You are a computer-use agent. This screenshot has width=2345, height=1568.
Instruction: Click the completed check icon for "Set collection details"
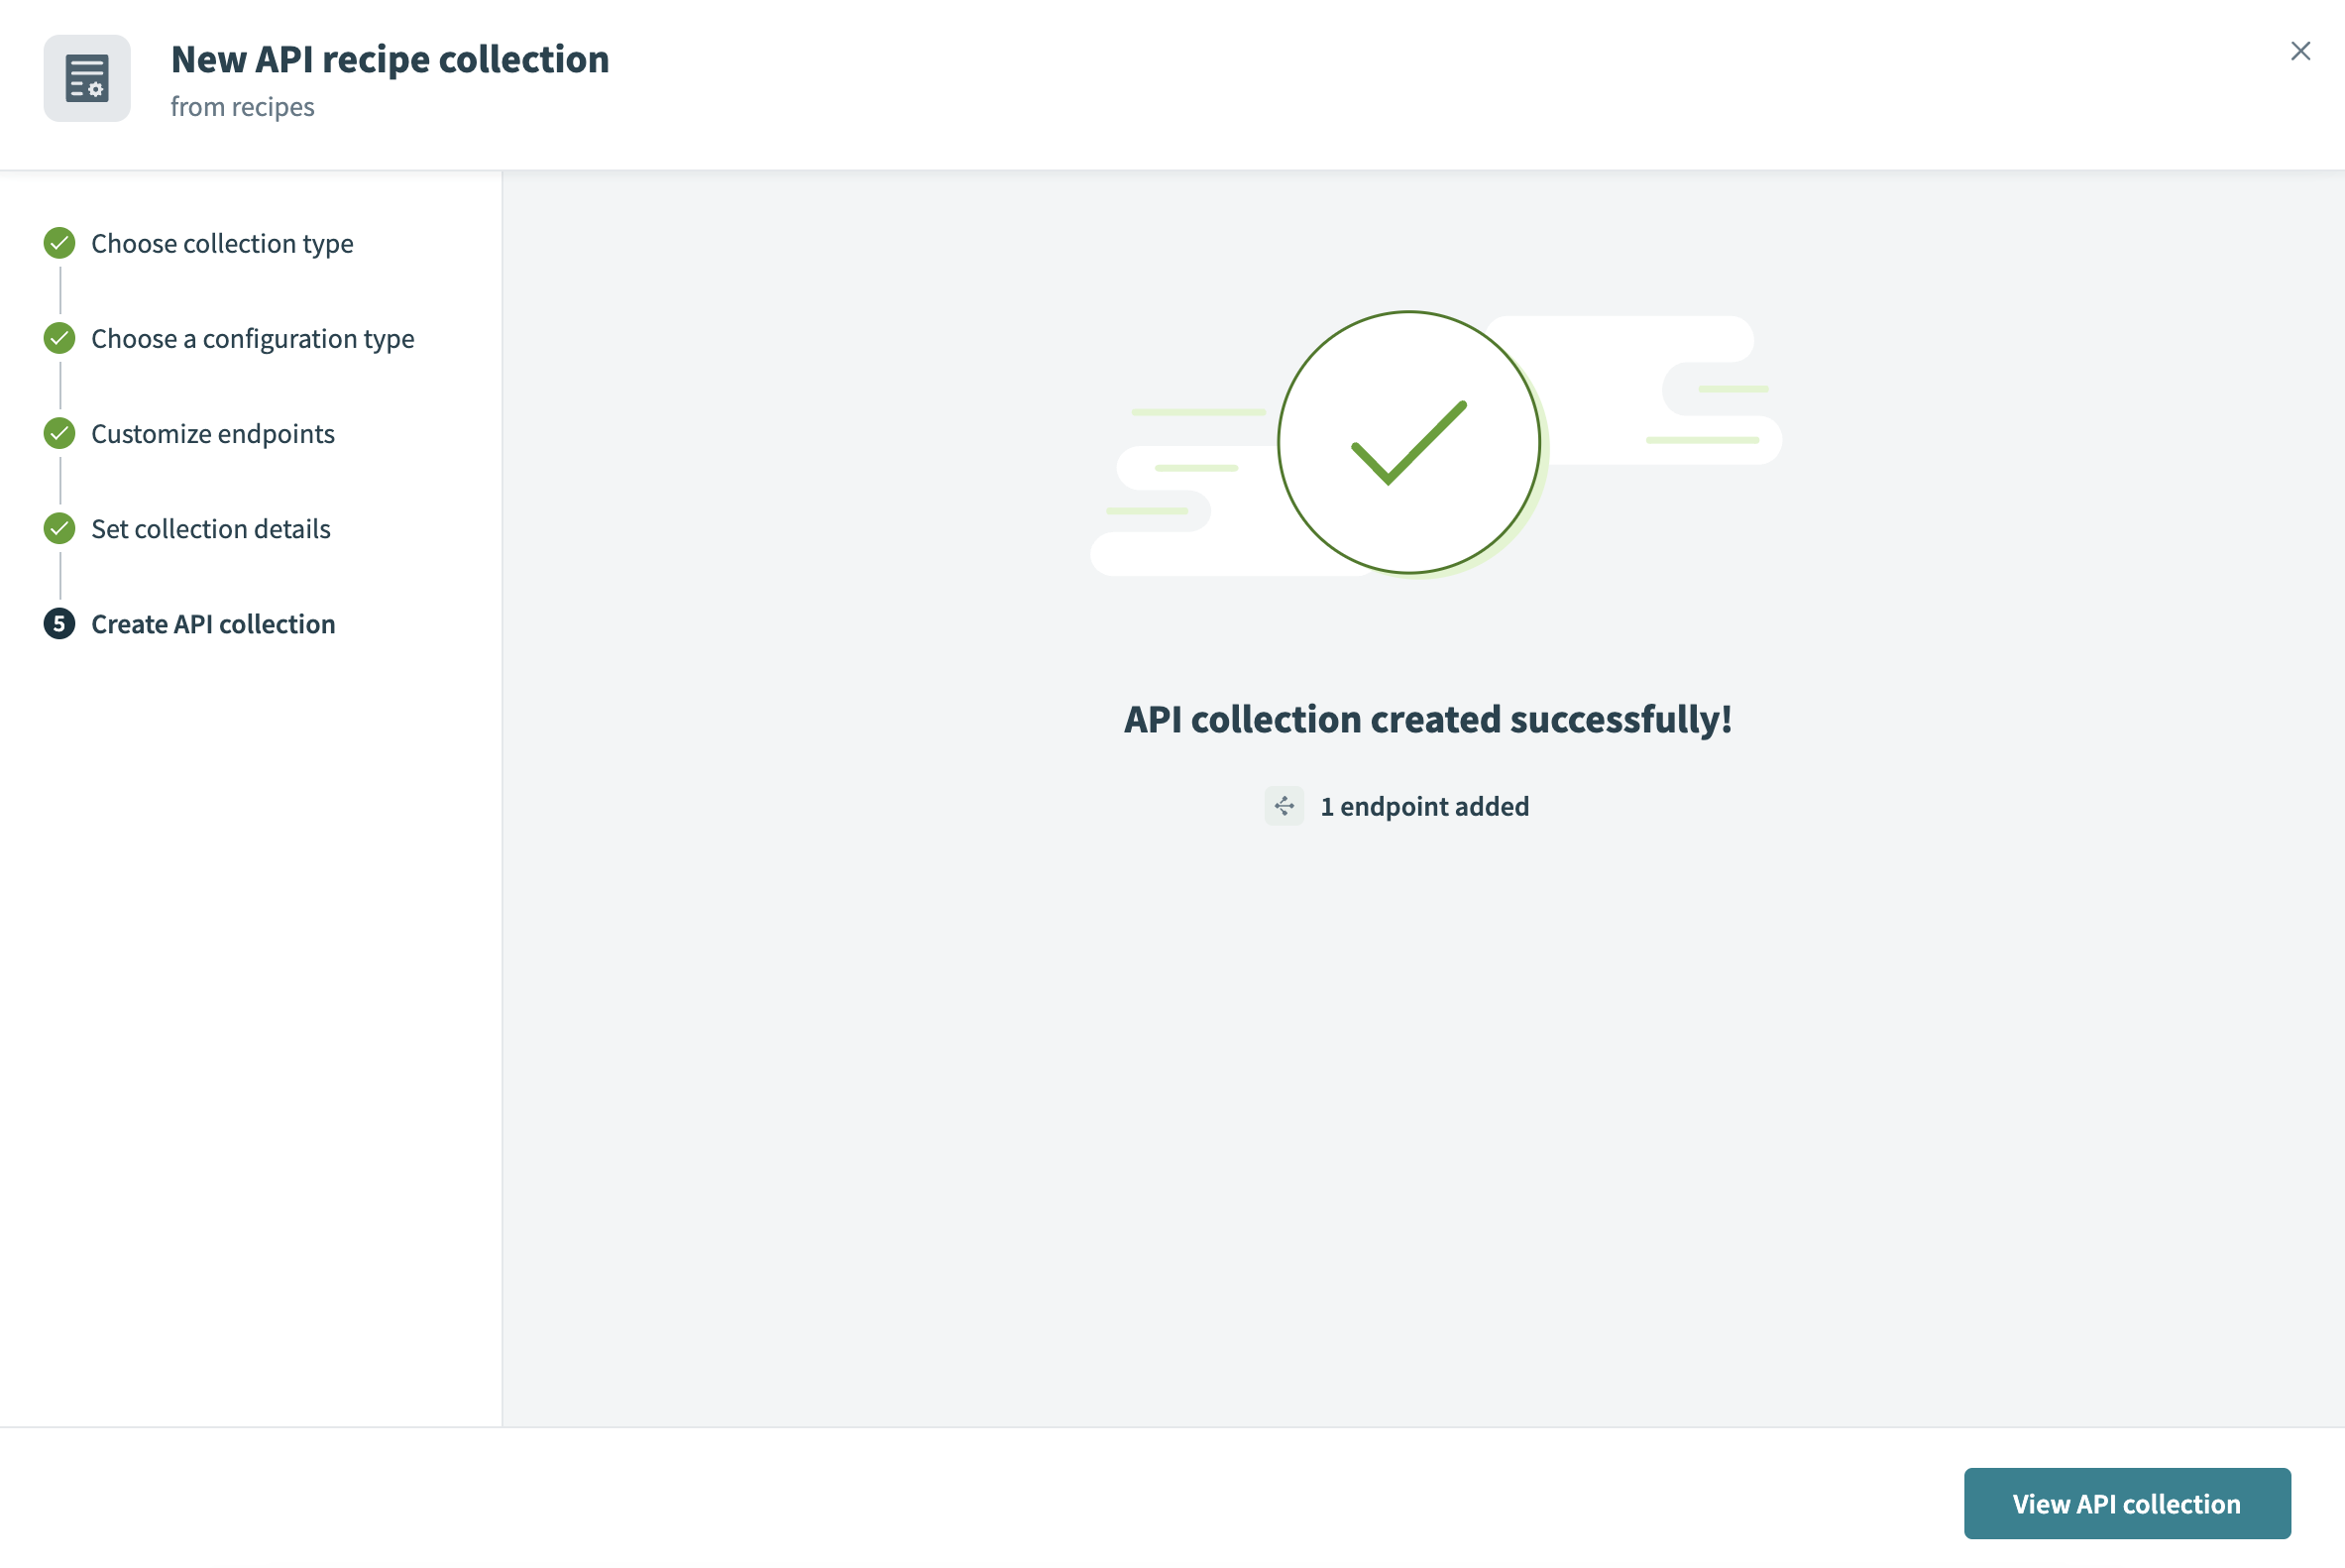pyautogui.click(x=58, y=528)
